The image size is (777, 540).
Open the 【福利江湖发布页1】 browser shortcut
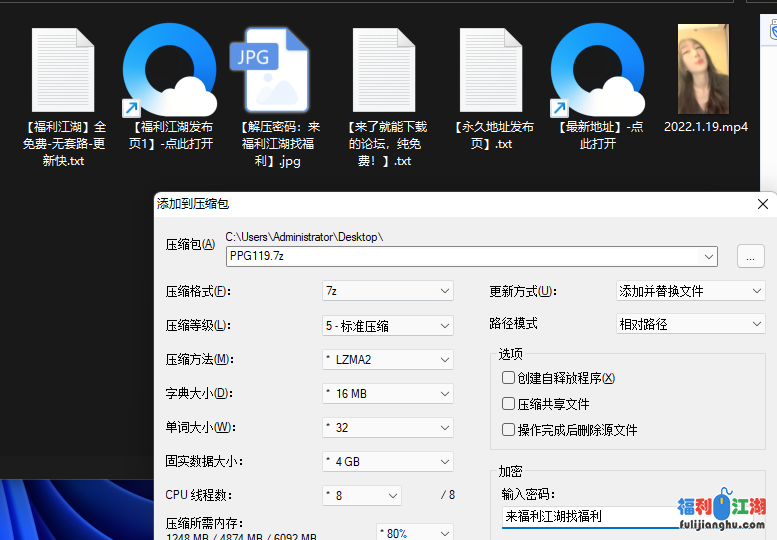tap(169, 71)
